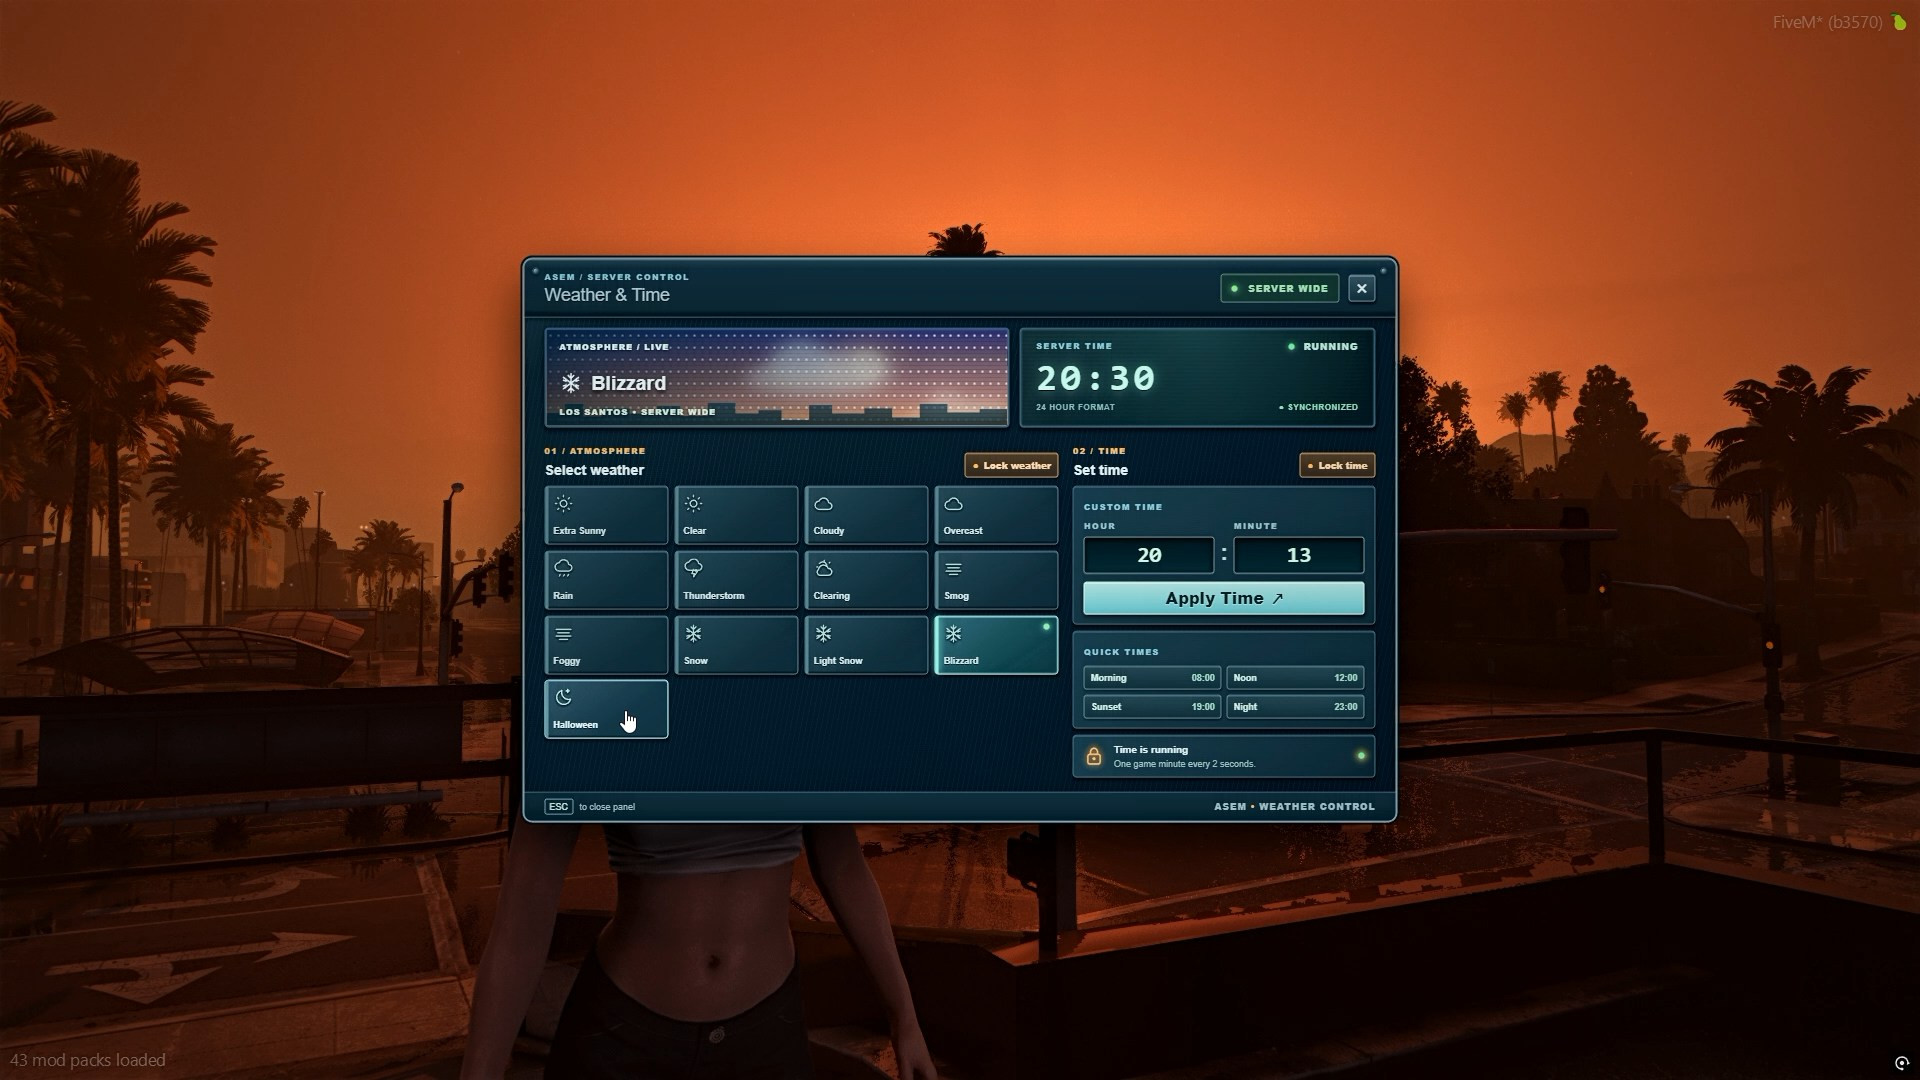1920x1080 pixels.
Task: Click the active Blizzard weather tile
Action: point(996,645)
